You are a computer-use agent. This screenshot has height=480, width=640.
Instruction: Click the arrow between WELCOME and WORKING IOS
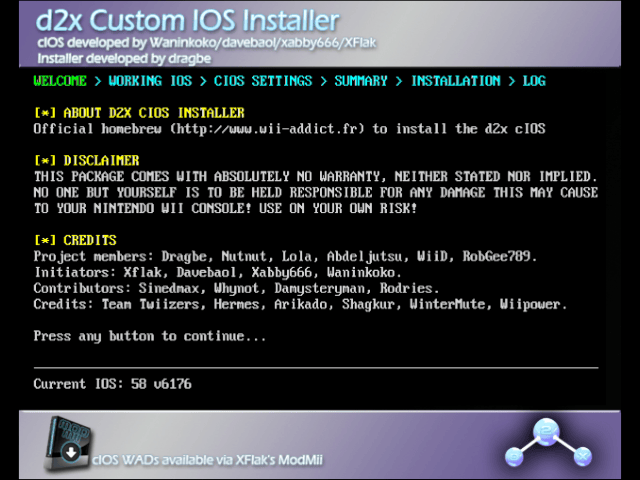coord(98,81)
